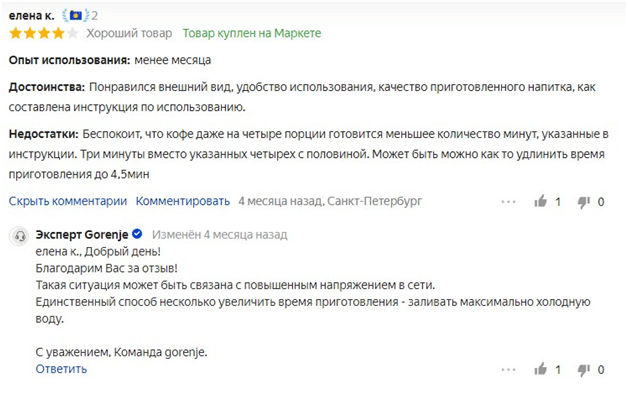Click Ответить under Gorenje reply
Screen dimensions: 628x396
(61, 369)
